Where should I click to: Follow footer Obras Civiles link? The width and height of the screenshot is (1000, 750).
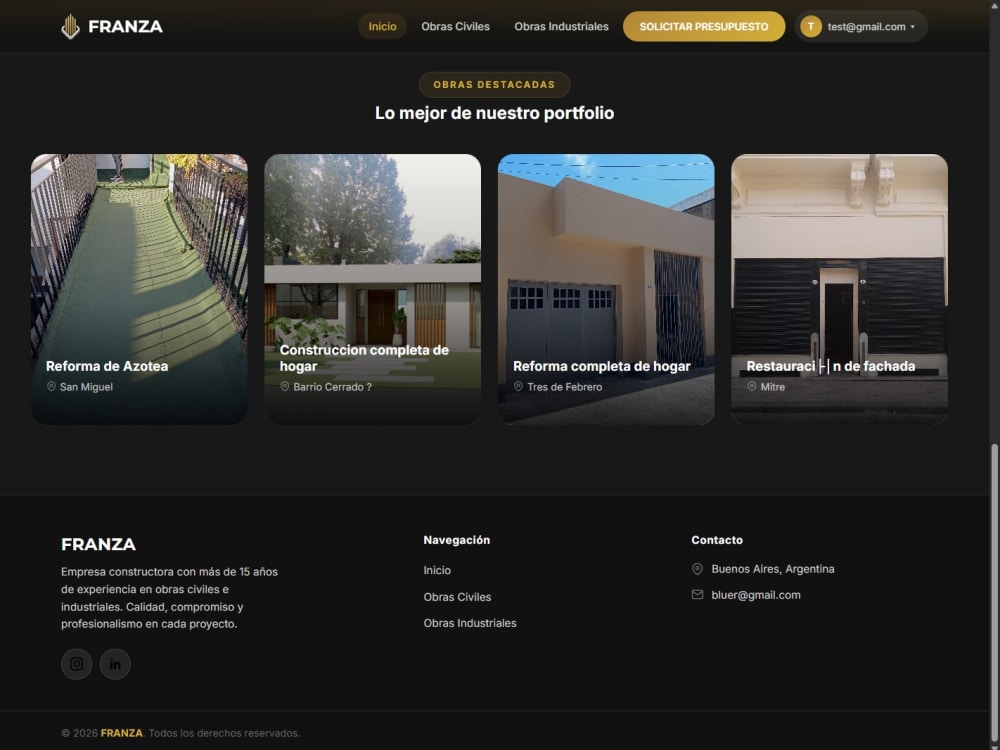457,597
